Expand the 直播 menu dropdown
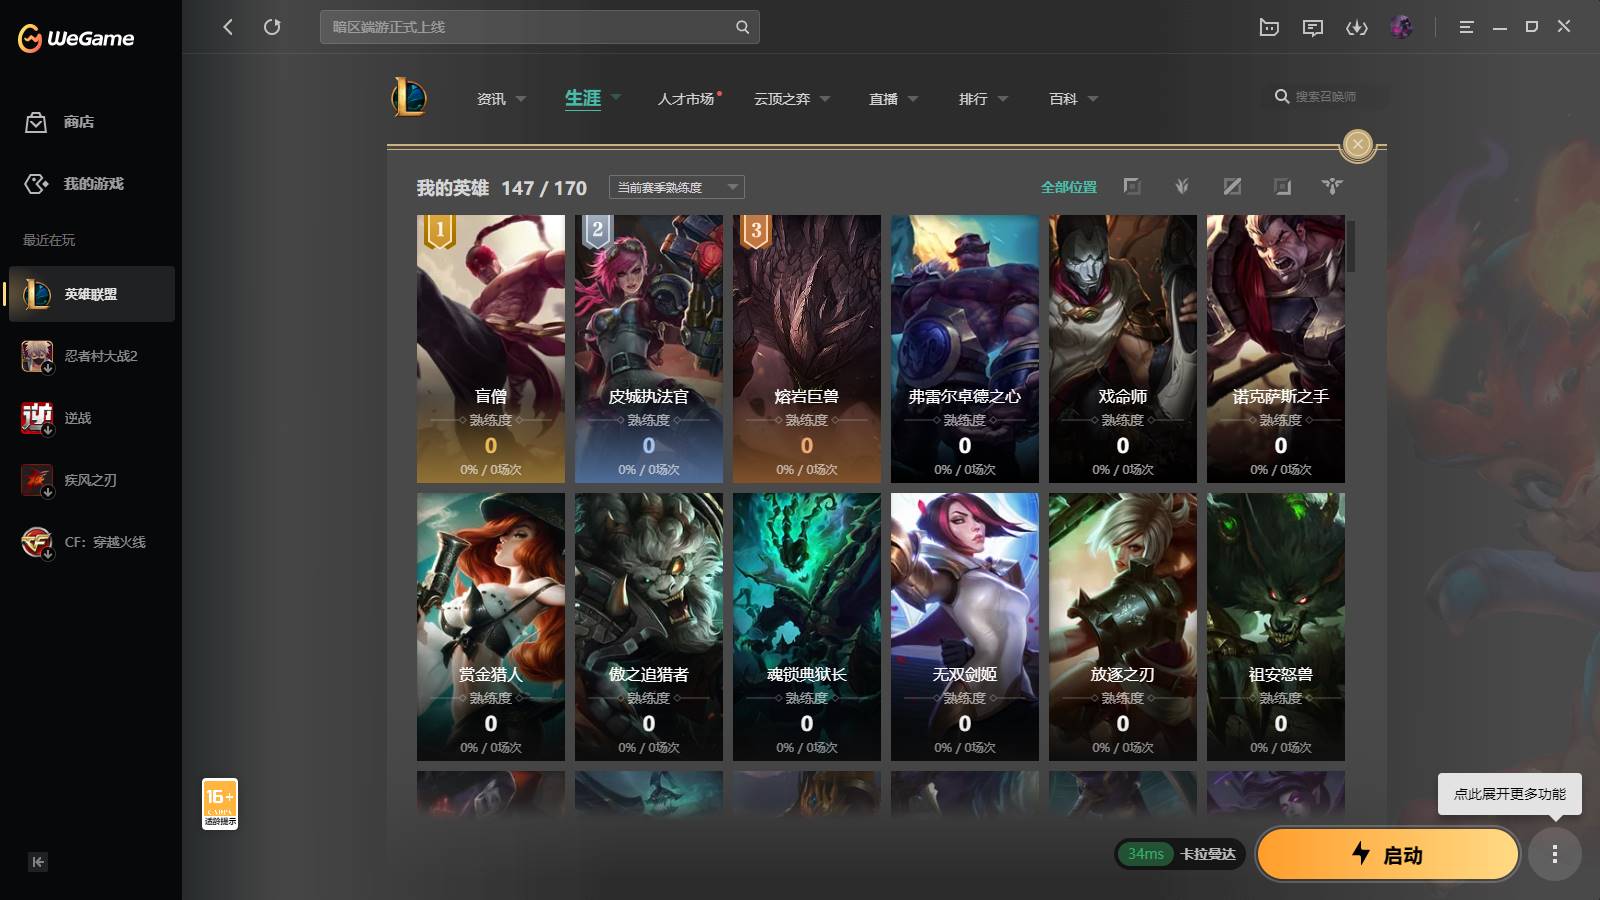Screen dimensions: 1600x900 [913, 99]
